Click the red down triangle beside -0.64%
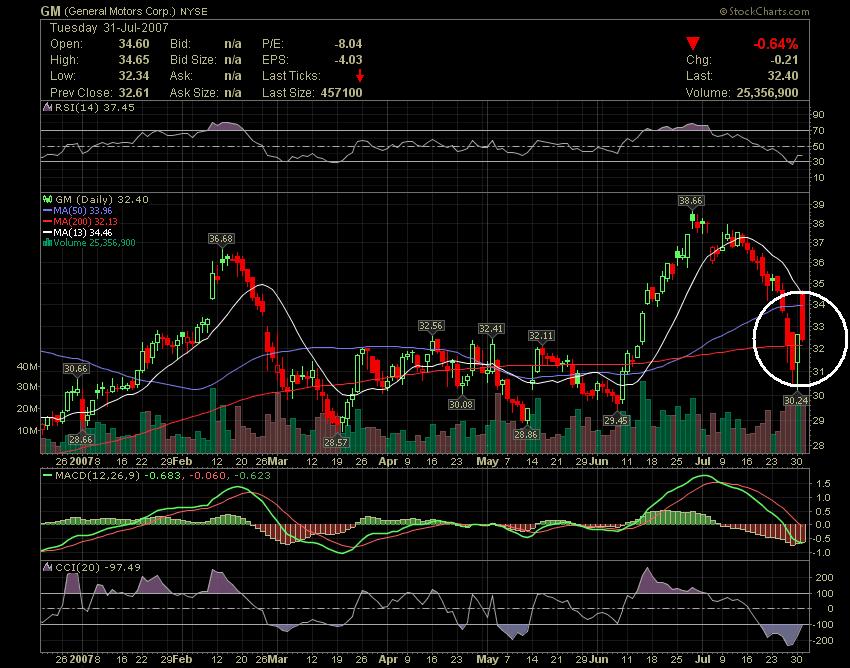The height and width of the screenshot is (668, 850). click(693, 43)
